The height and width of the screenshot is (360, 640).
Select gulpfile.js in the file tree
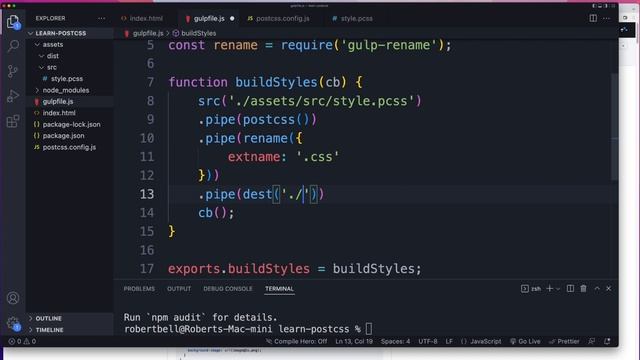point(58,102)
